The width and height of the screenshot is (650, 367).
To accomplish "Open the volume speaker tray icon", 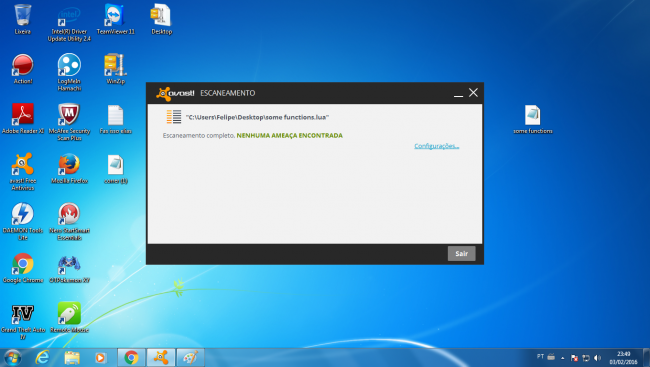I will point(597,358).
